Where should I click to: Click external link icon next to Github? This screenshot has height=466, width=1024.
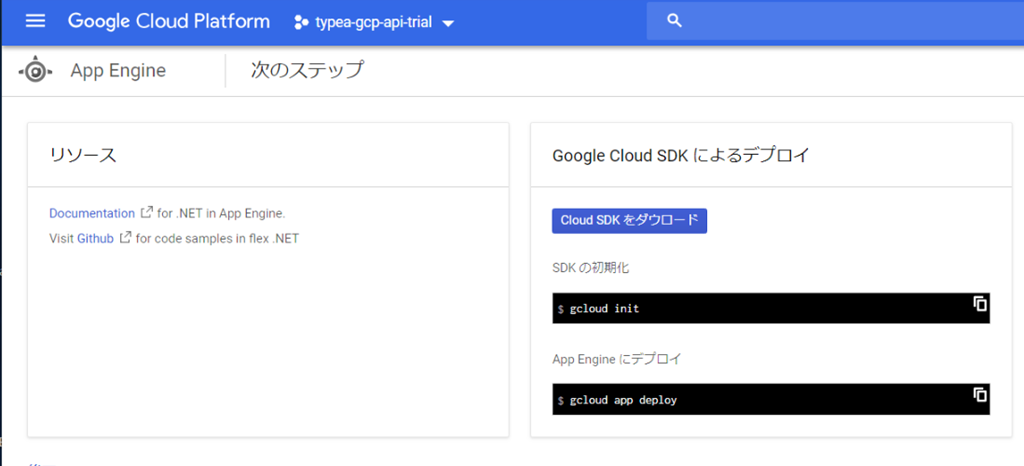[125, 238]
